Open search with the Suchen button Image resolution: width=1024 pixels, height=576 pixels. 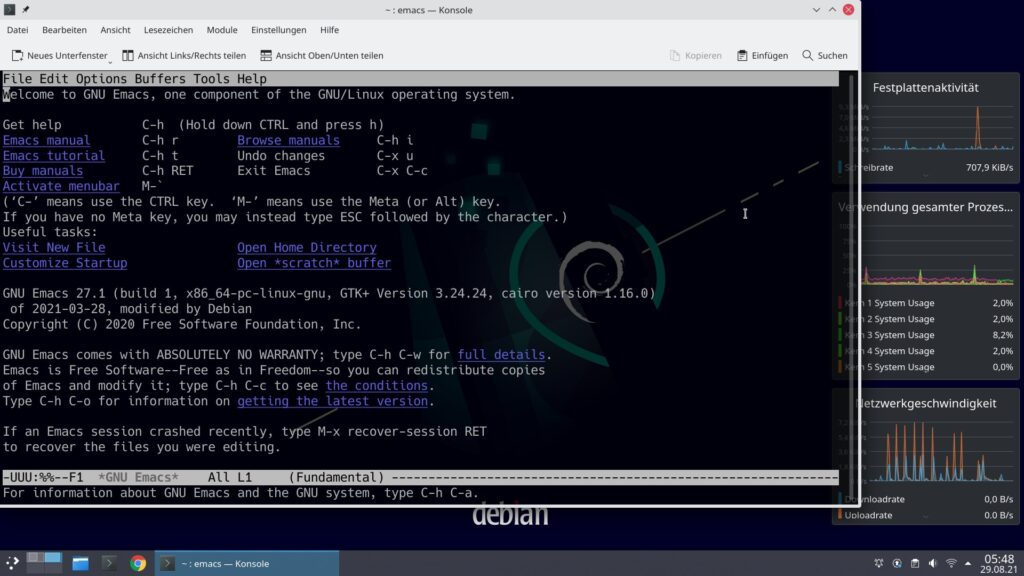tap(825, 56)
